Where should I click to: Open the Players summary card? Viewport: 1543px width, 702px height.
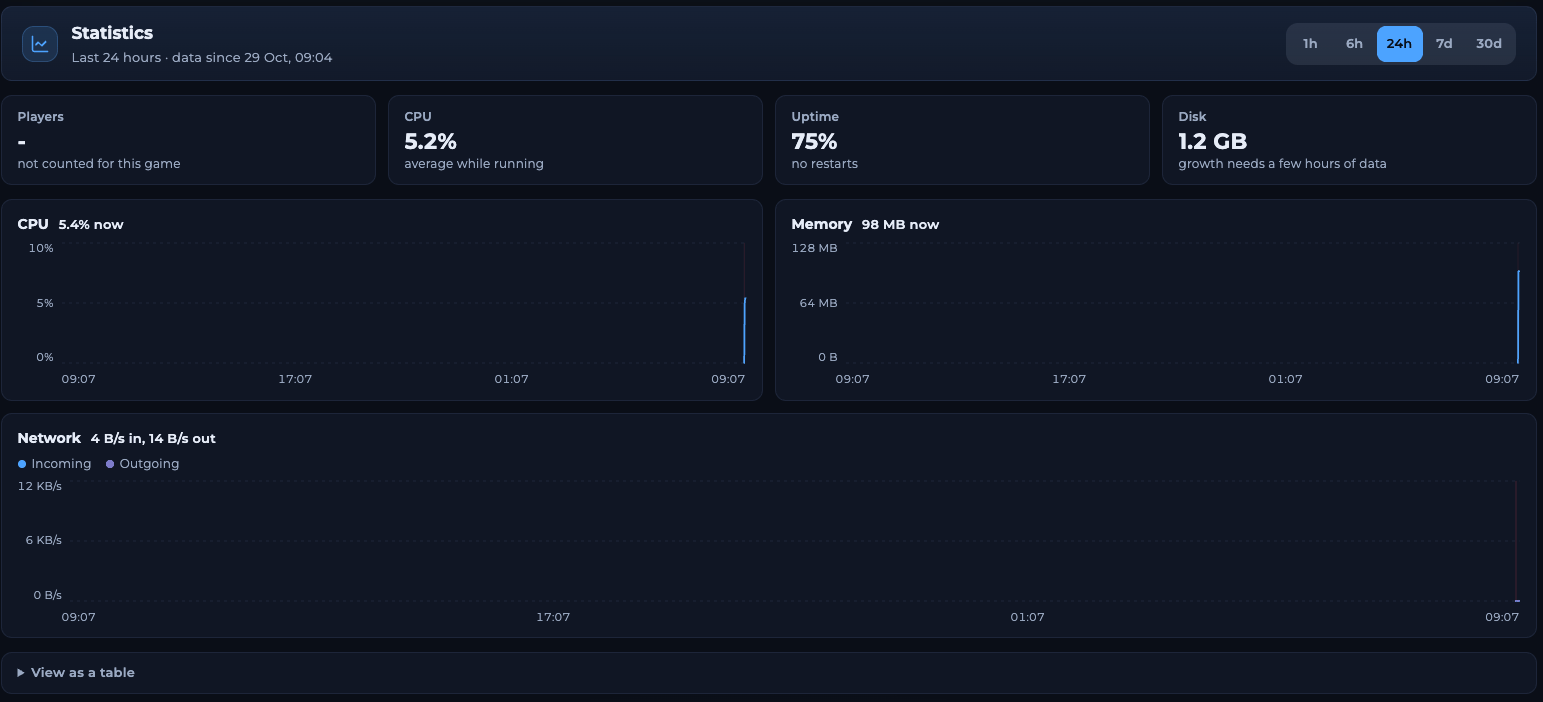(188, 140)
